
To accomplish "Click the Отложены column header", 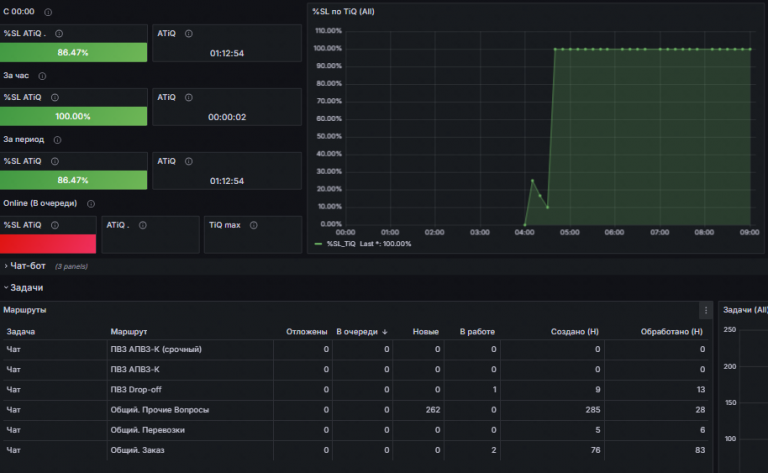I will 307,332.
